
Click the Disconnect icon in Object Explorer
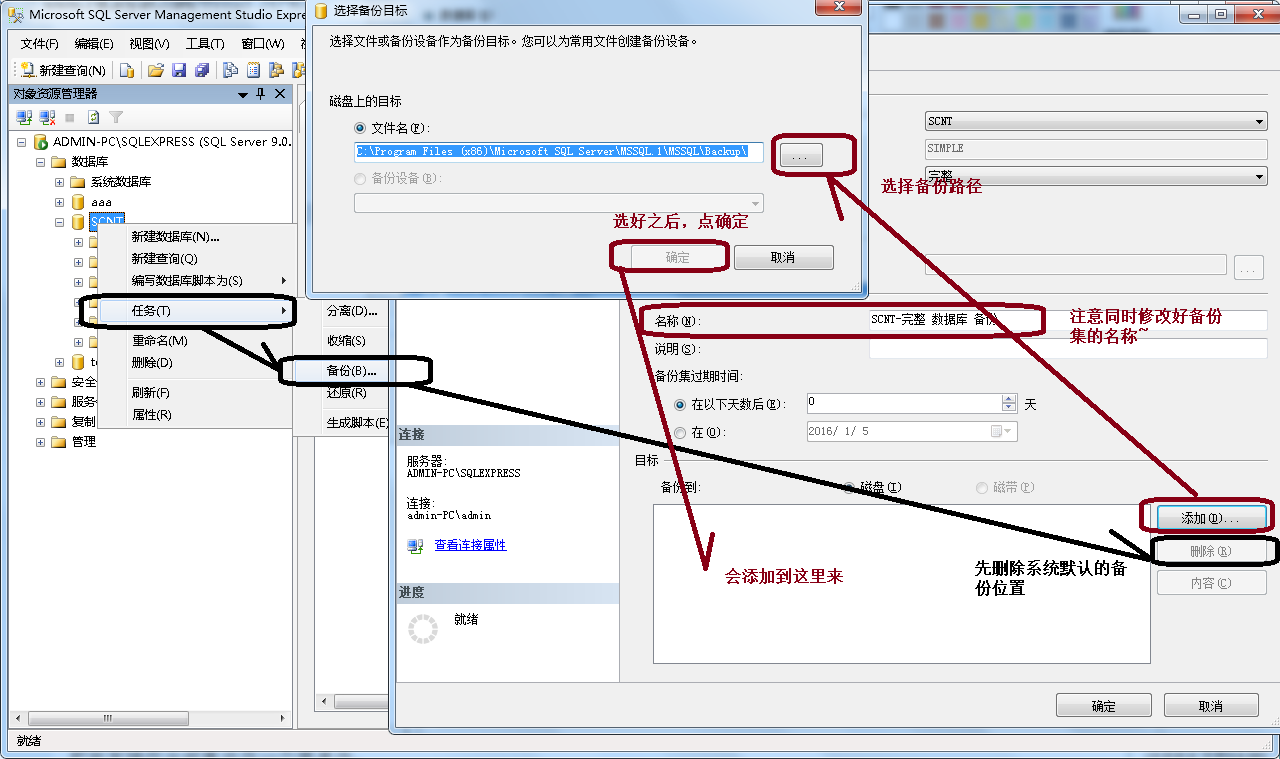pos(48,118)
